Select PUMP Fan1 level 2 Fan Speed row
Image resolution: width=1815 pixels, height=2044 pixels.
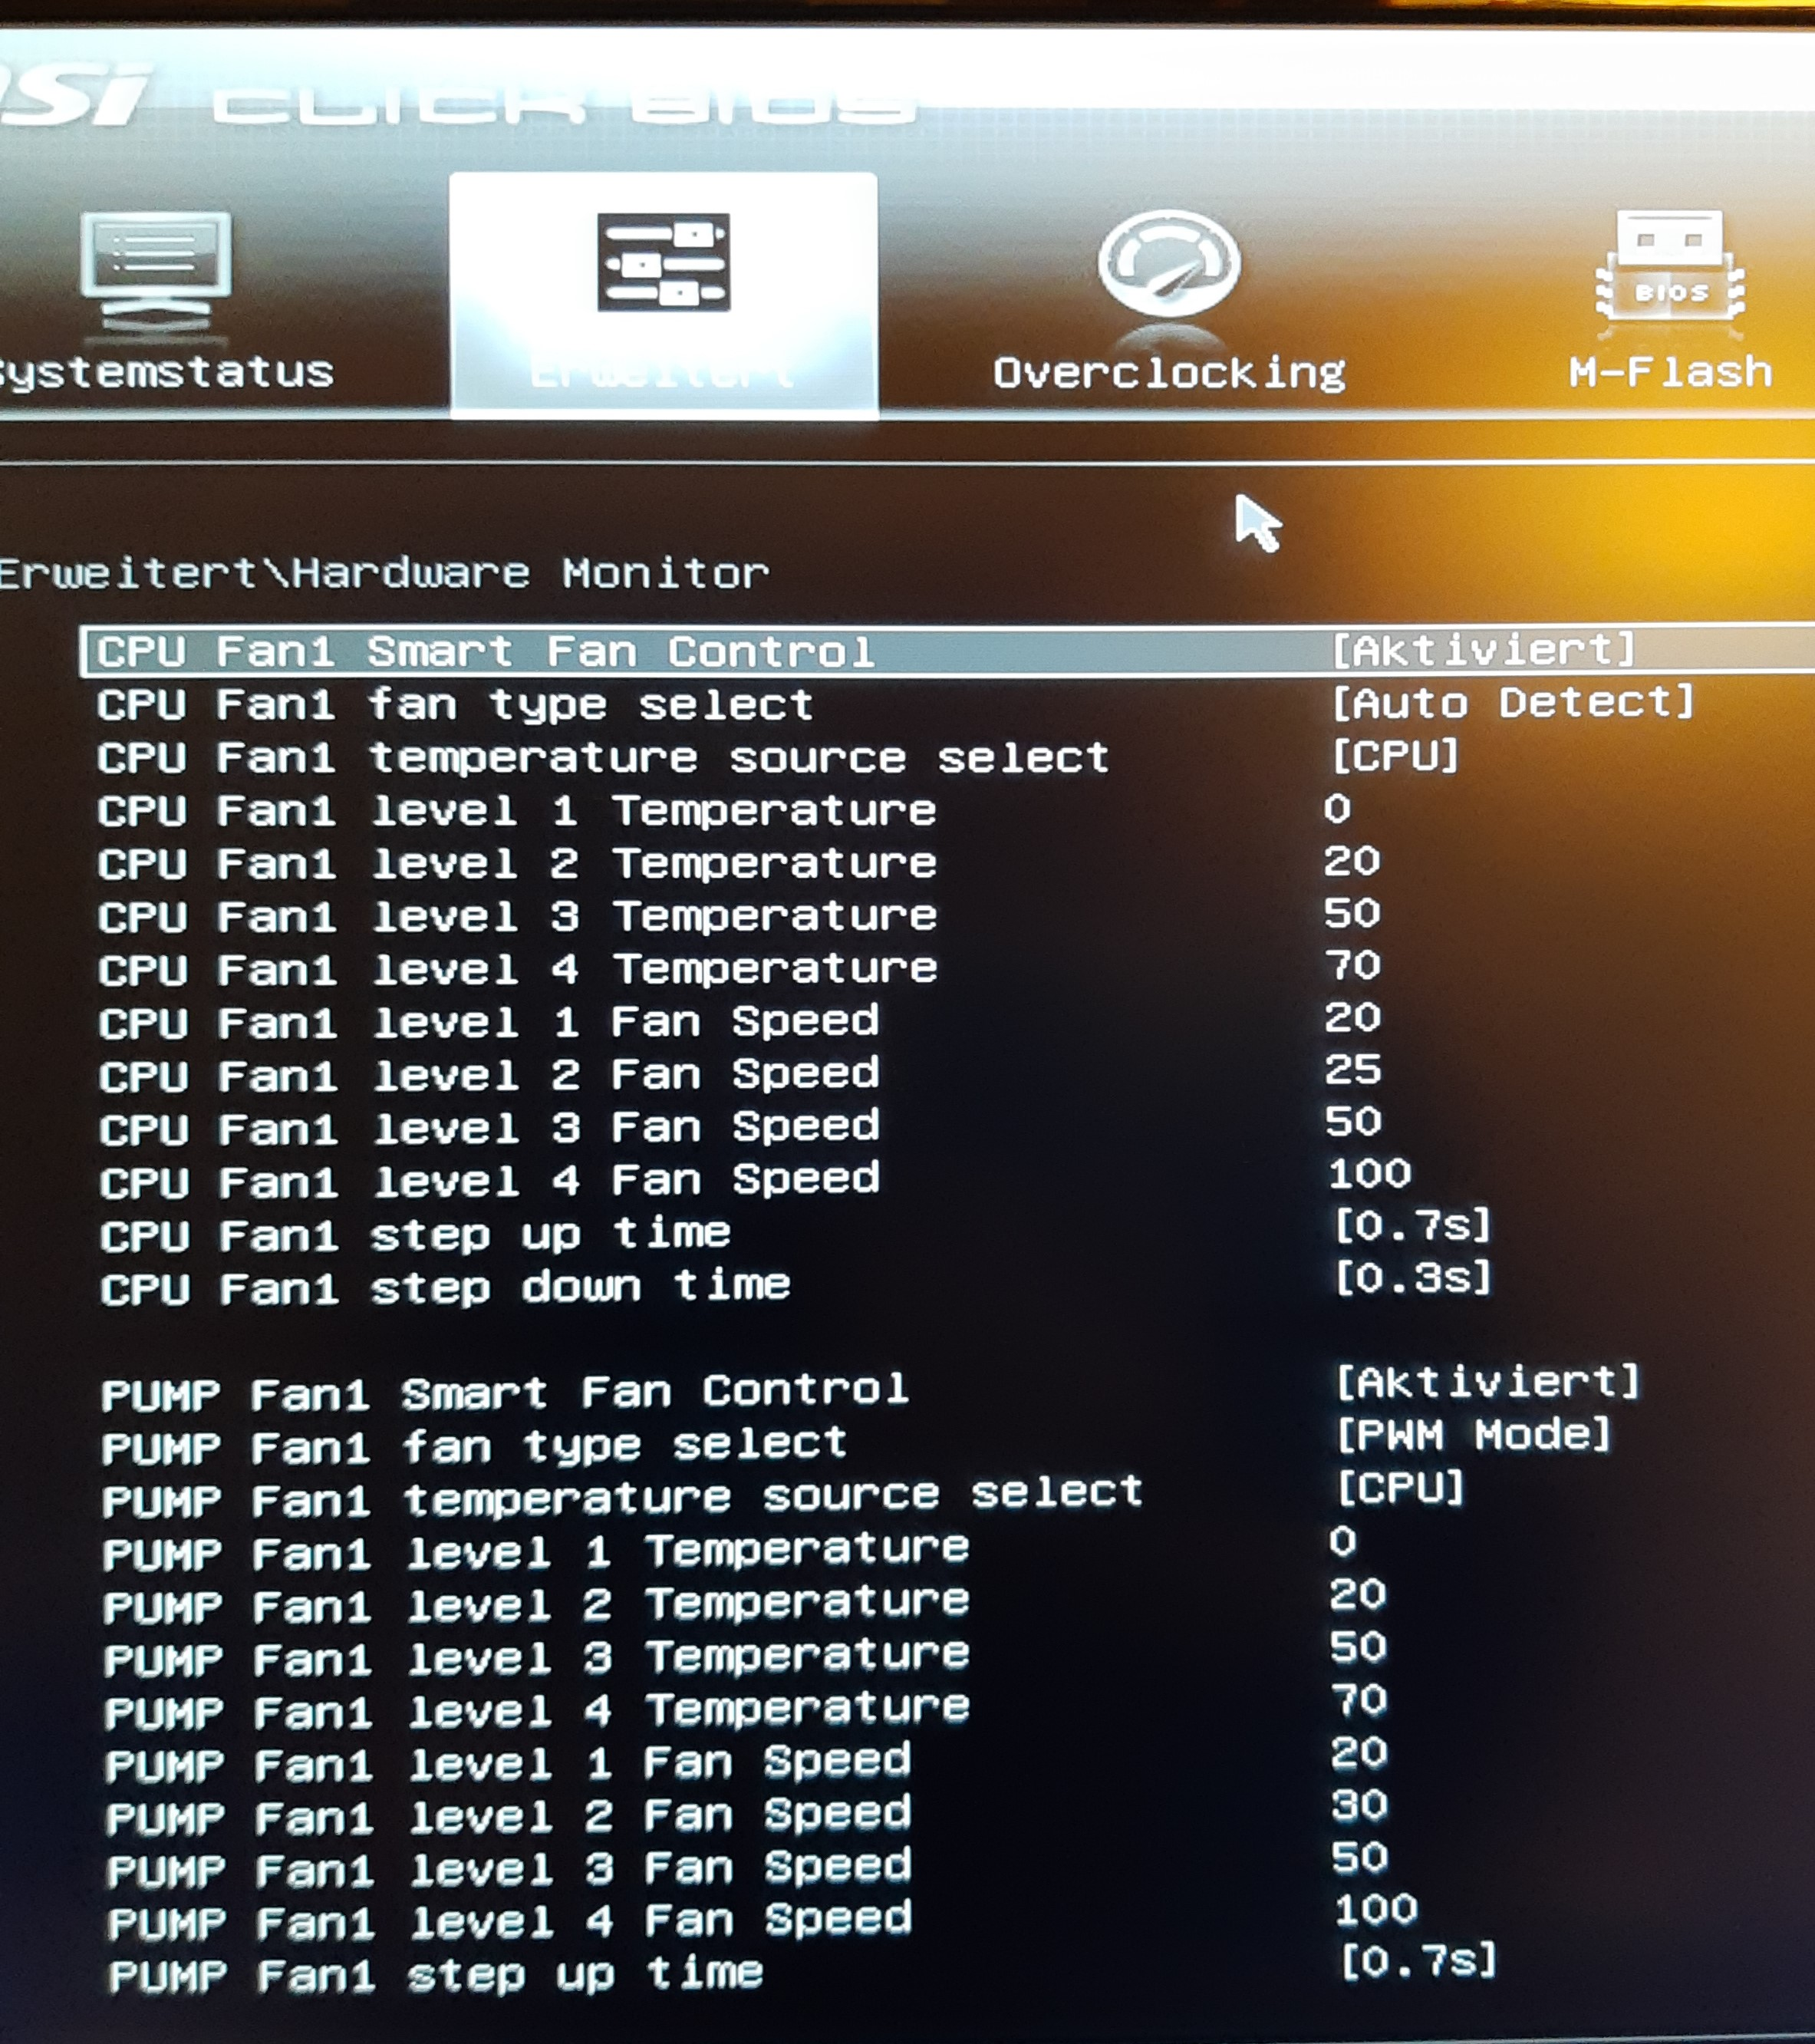(x=508, y=1815)
